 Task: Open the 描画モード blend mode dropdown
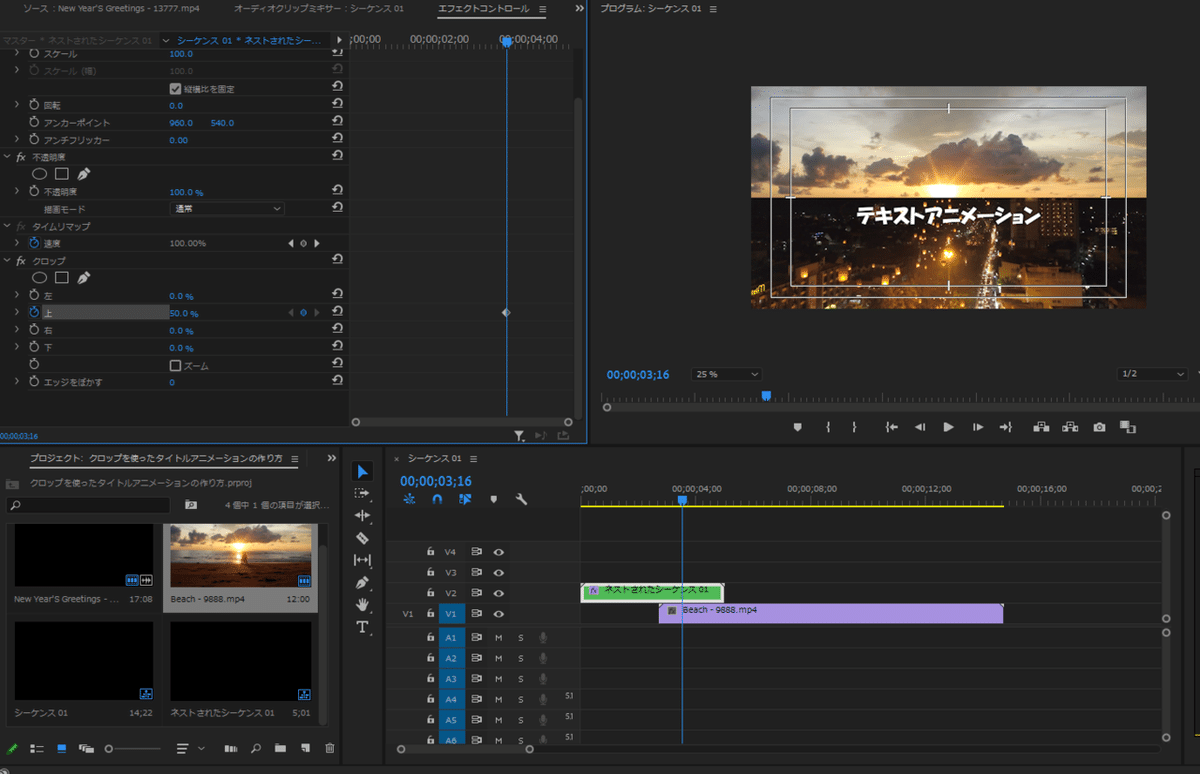click(227, 209)
